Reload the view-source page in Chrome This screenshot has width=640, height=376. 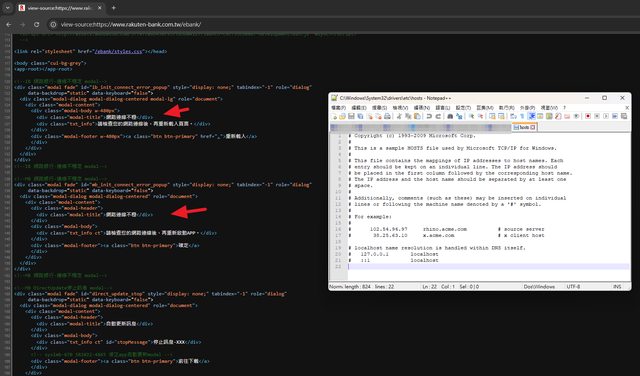click(36, 24)
